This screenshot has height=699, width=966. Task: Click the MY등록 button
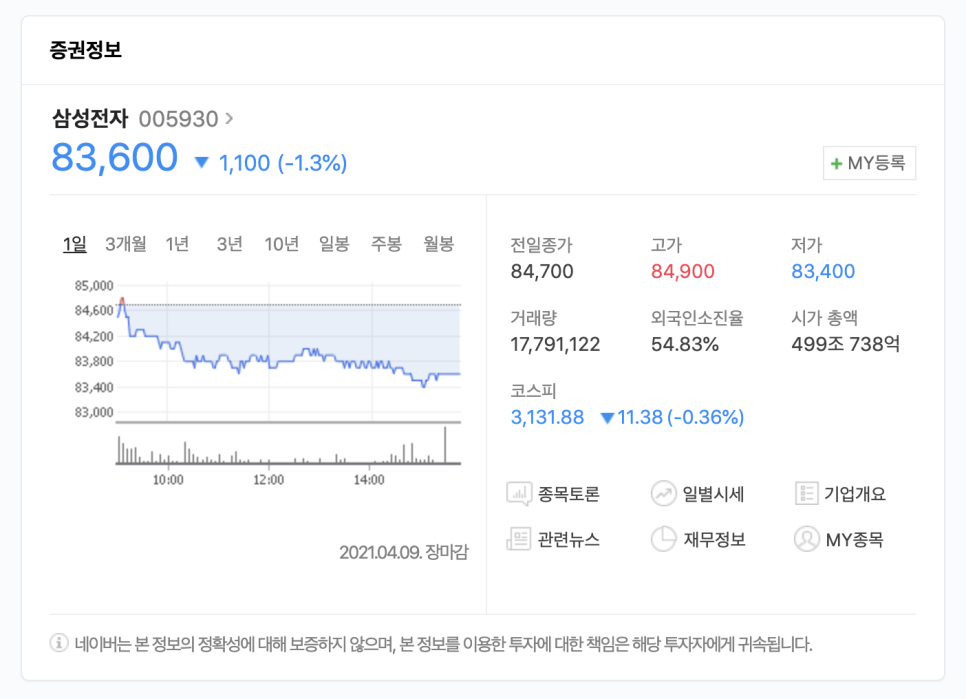coord(869,163)
